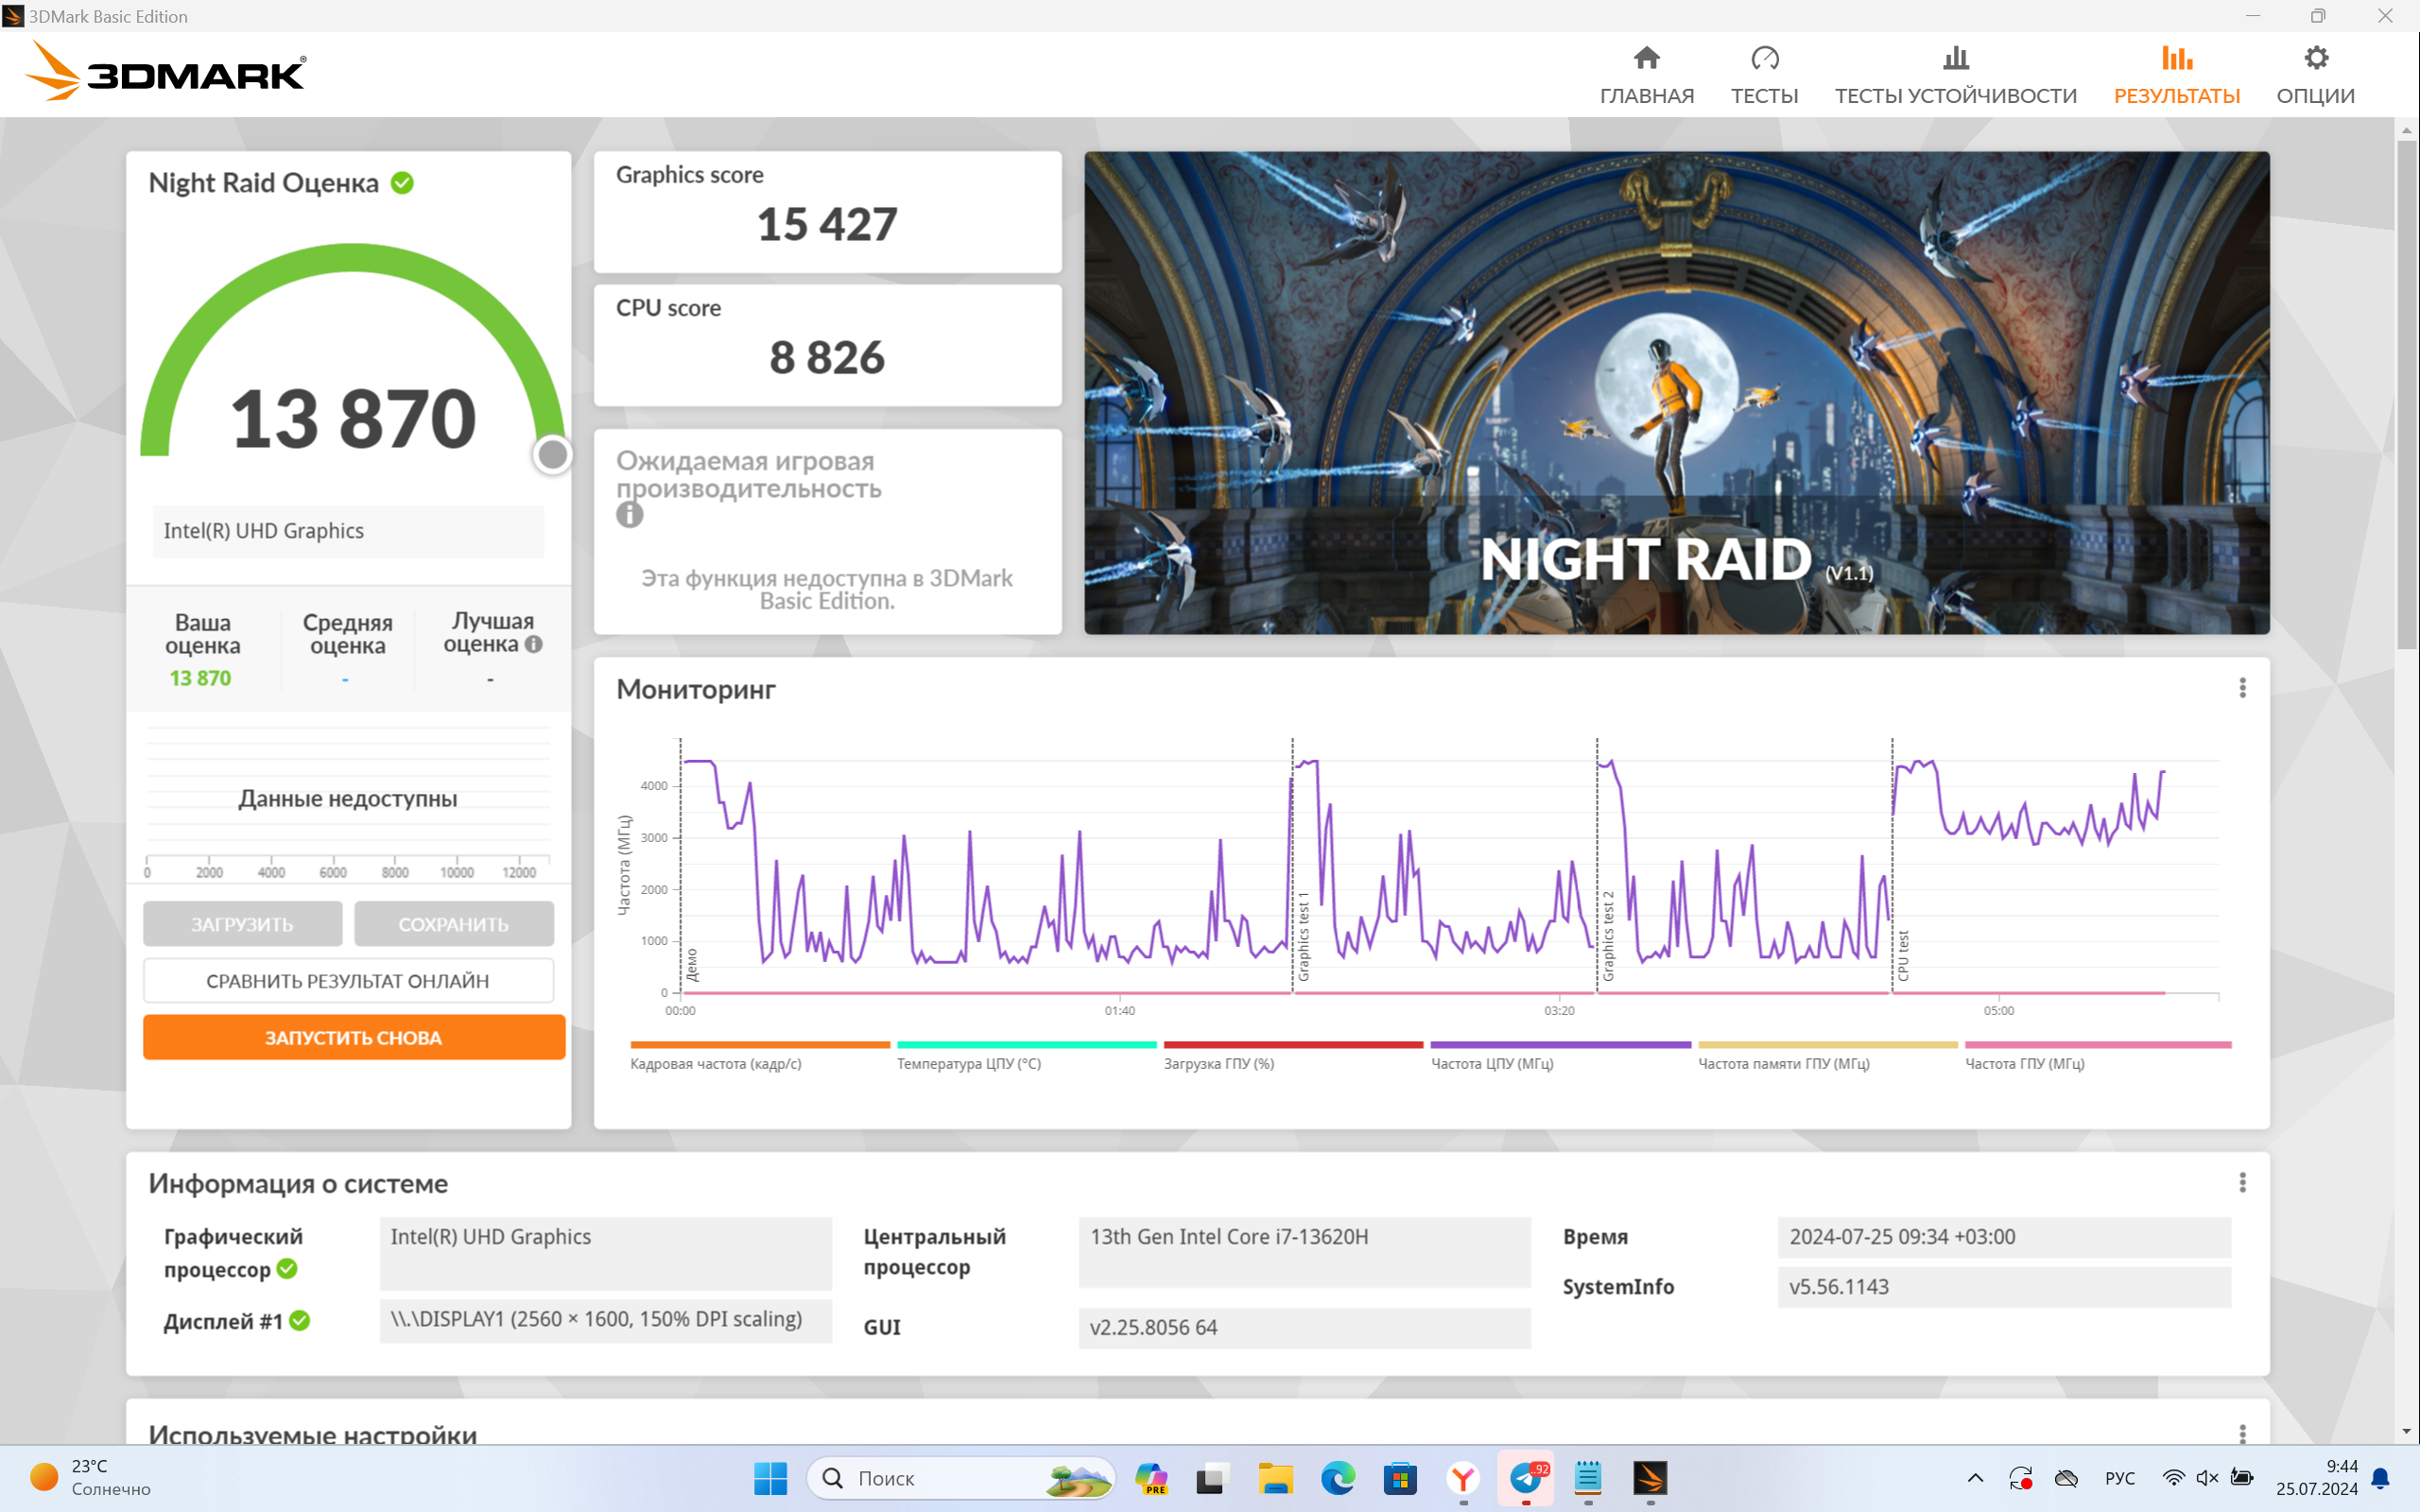The width and height of the screenshot is (2420, 1512).
Task: Click the info icon beside Лучшая оценка
Action: click(534, 645)
